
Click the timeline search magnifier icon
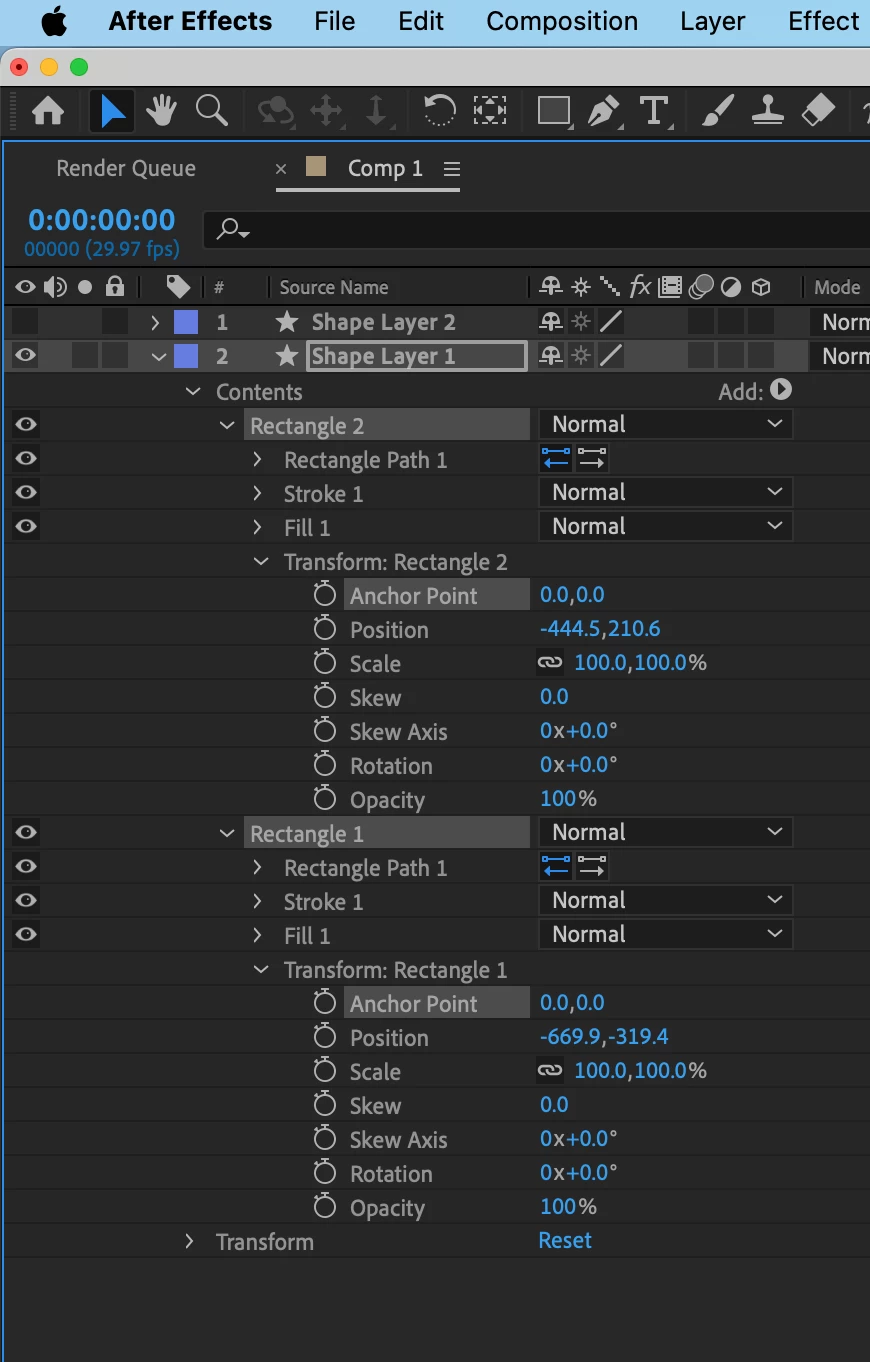point(232,230)
